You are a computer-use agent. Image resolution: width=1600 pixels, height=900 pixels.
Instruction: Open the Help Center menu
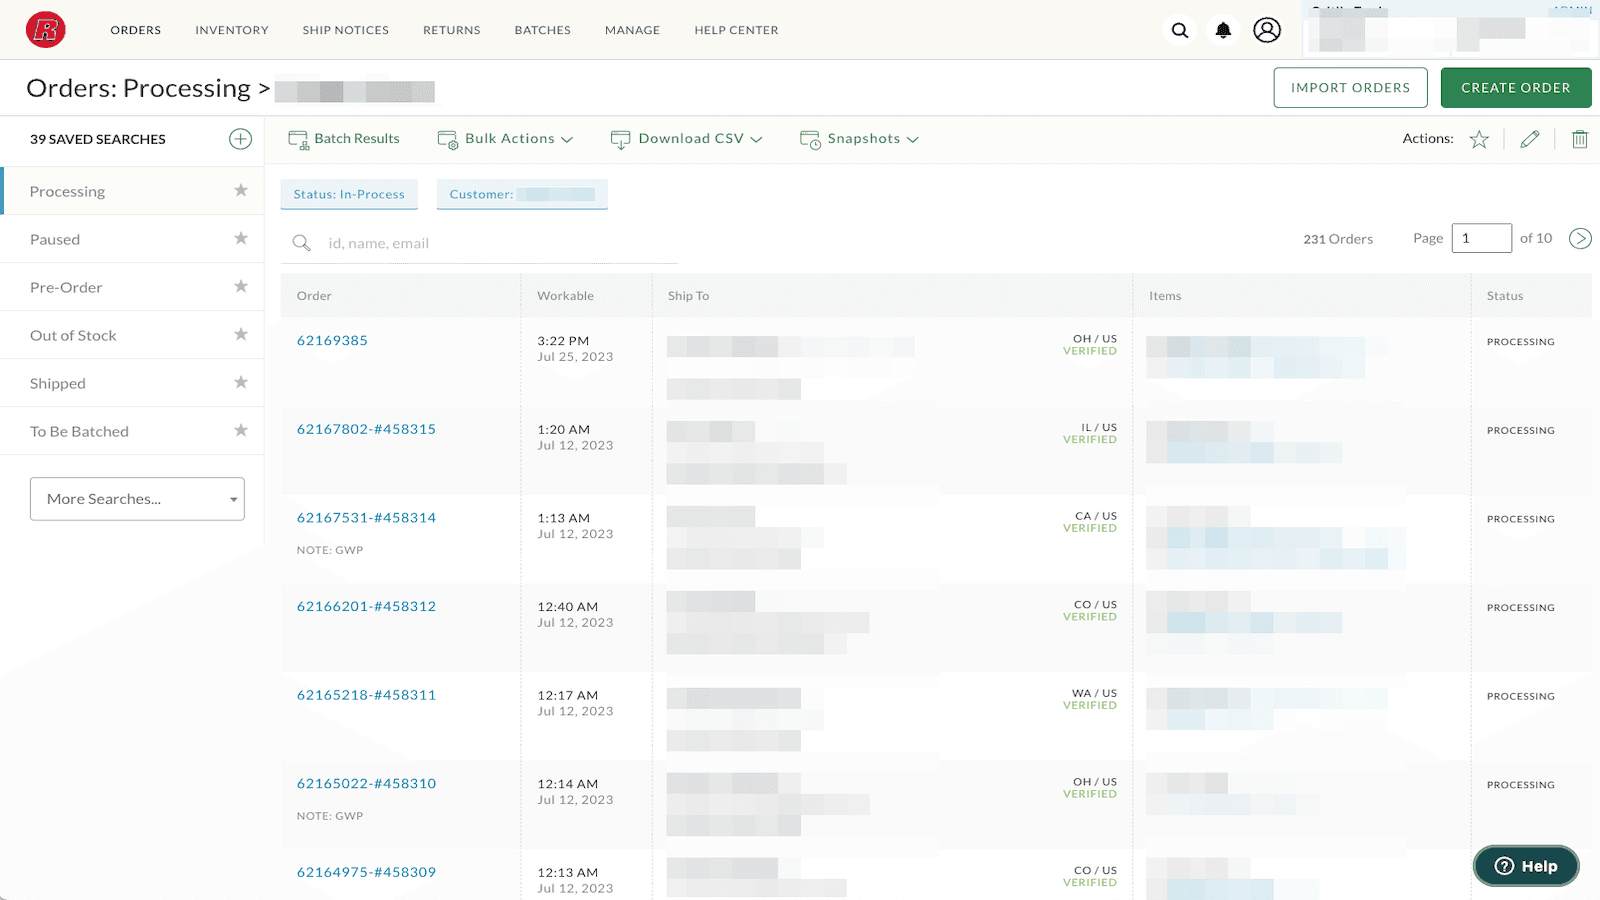click(x=737, y=30)
